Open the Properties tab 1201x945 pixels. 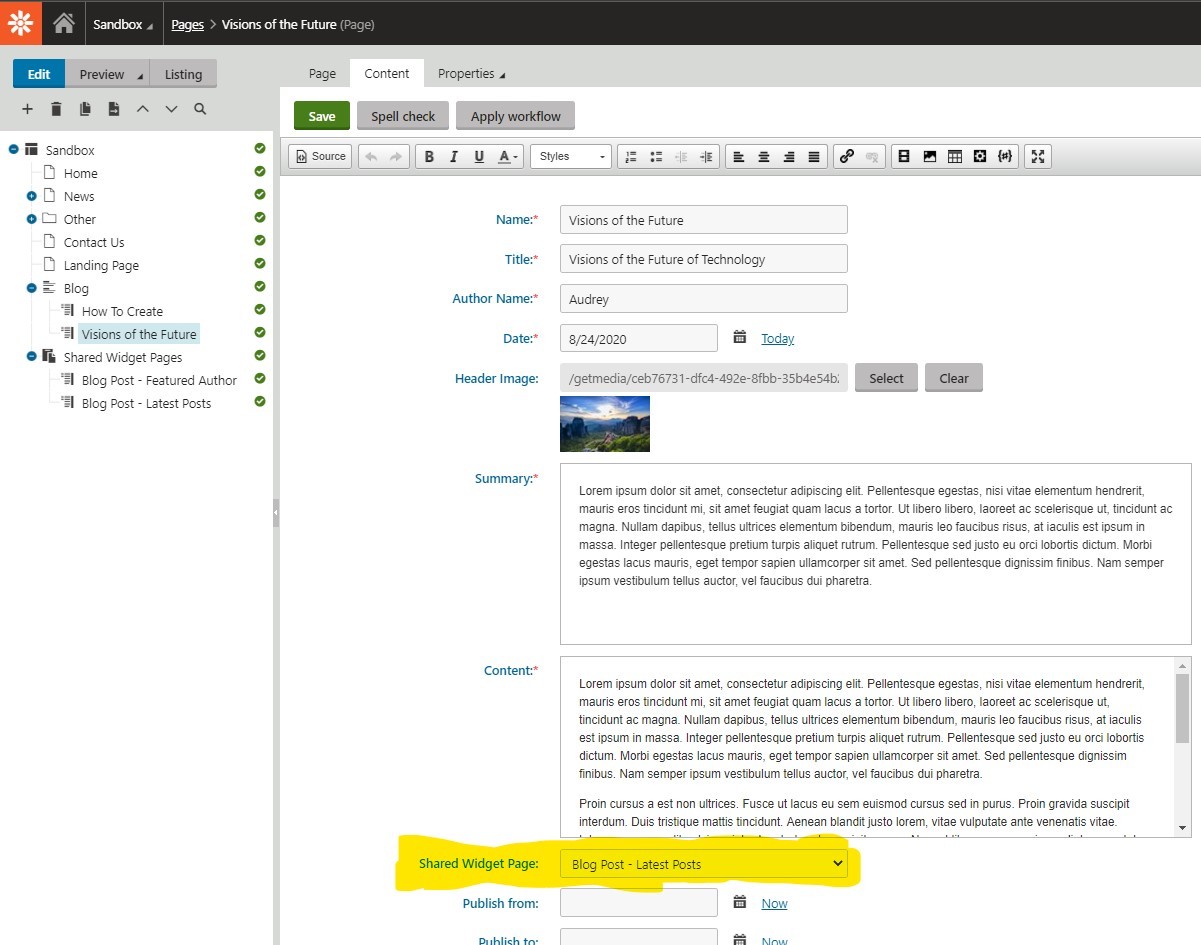point(471,73)
